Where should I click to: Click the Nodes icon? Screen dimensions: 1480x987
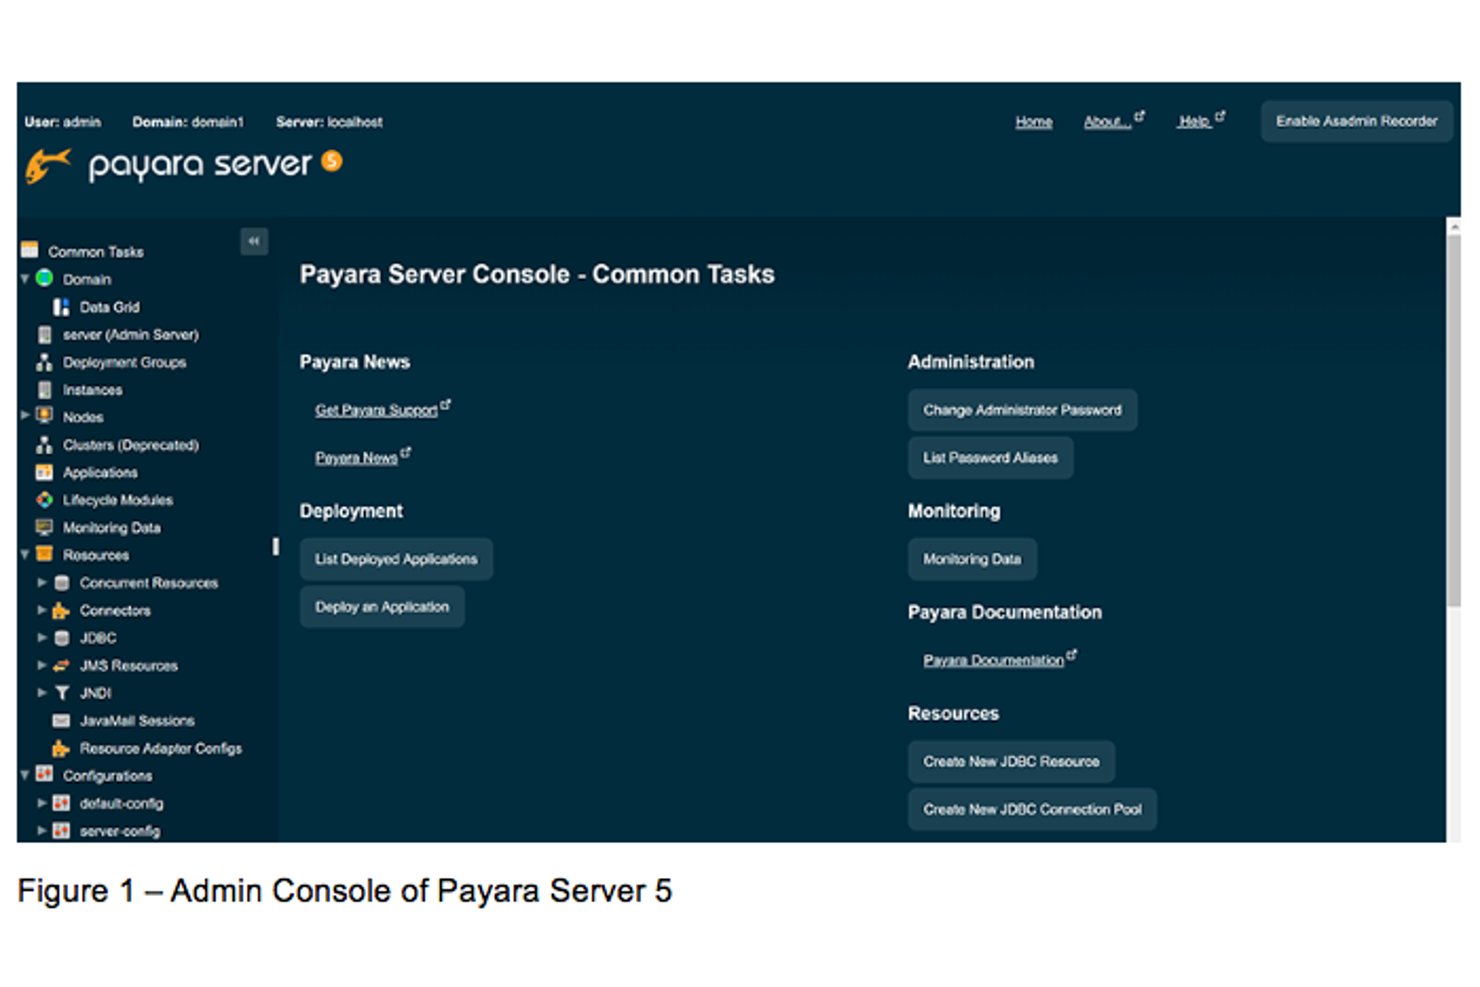(x=44, y=416)
